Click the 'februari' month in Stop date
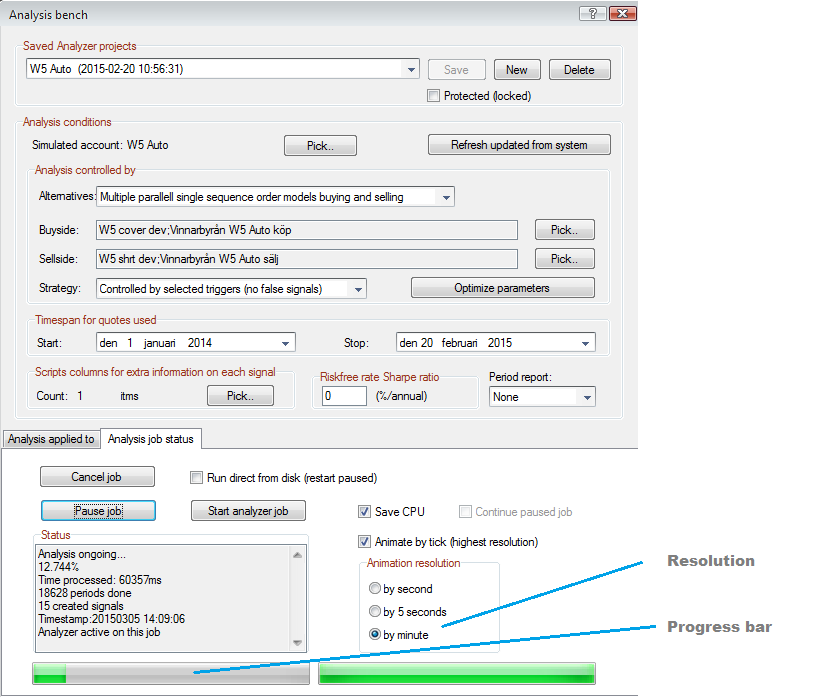 point(460,343)
